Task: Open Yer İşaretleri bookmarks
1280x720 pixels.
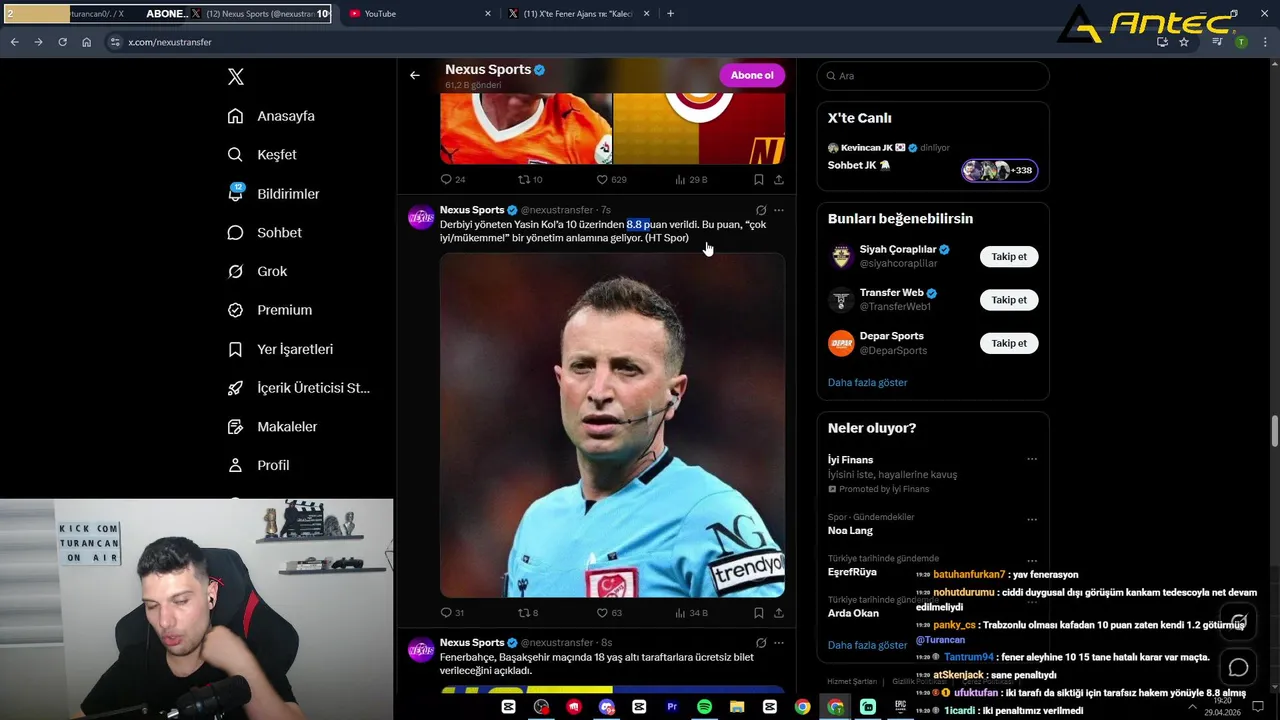Action: pos(280,349)
